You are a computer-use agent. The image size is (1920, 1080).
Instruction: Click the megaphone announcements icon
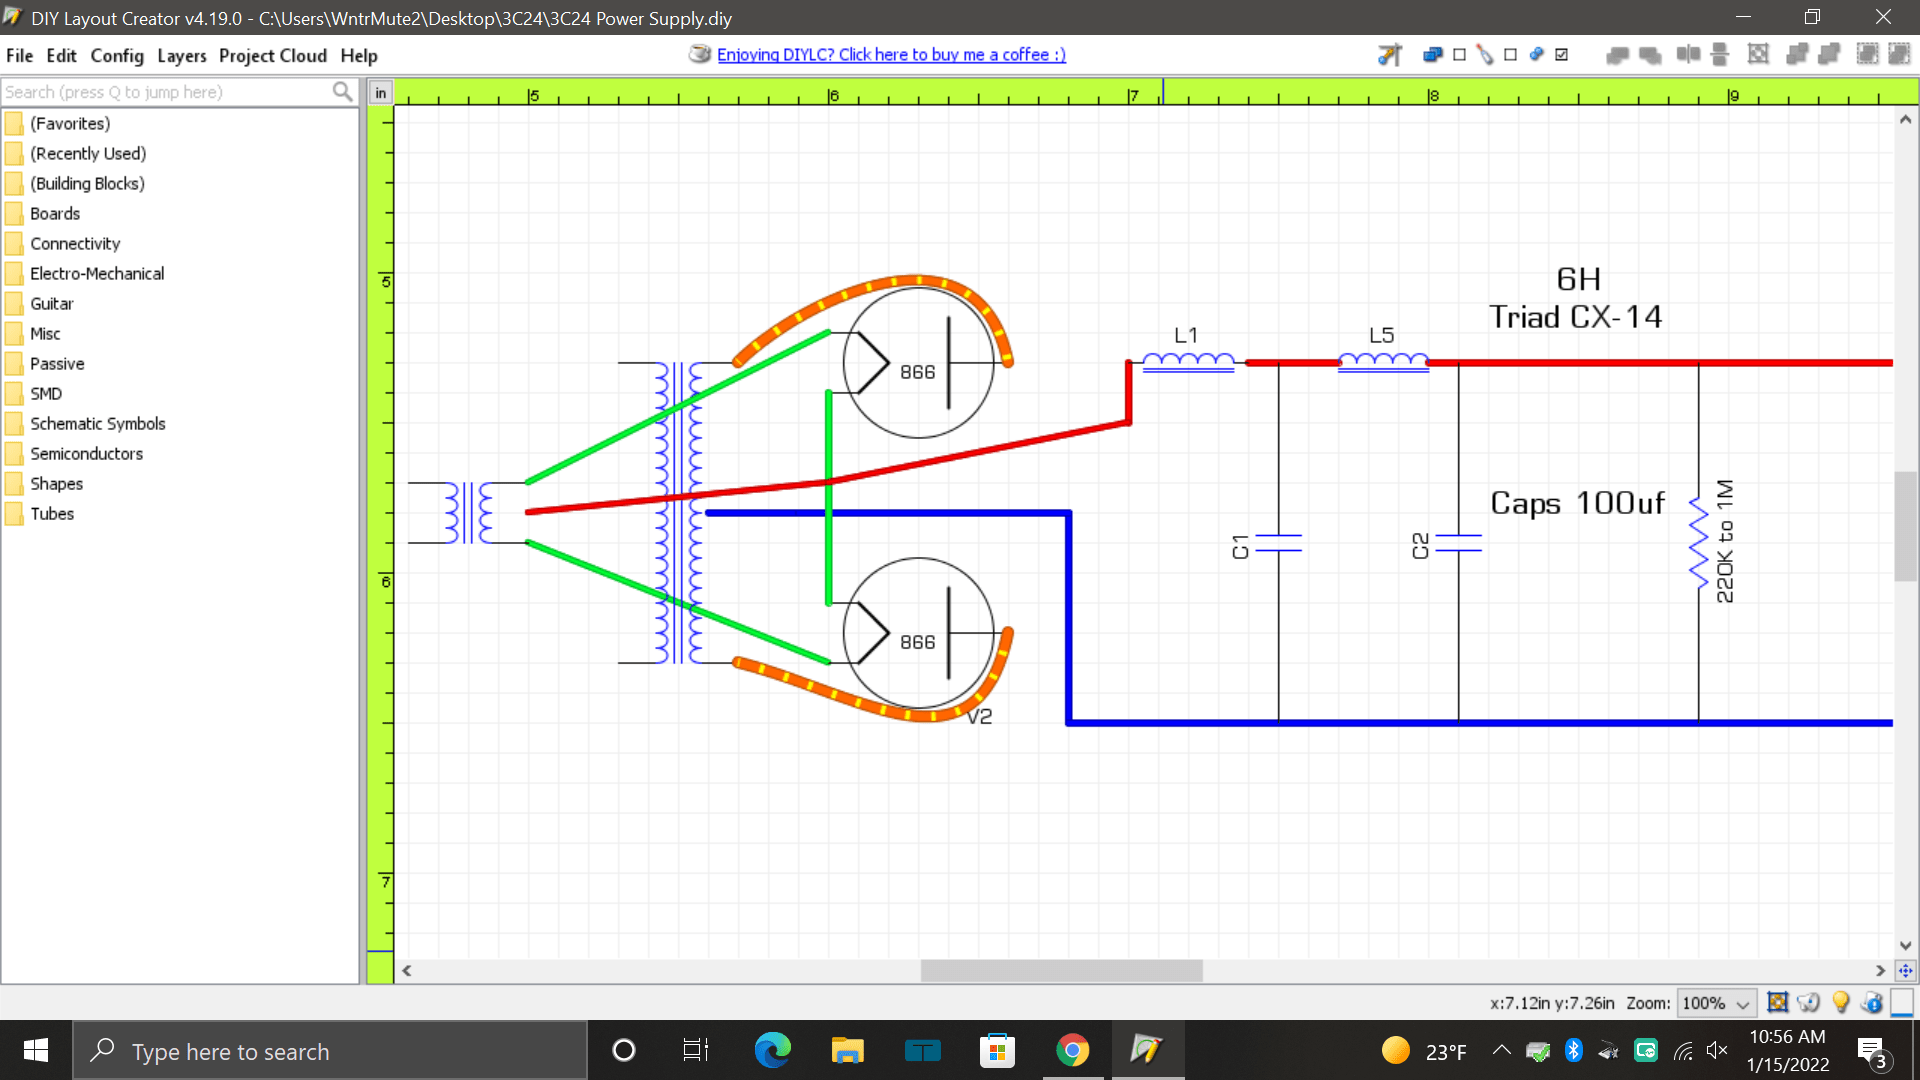pyautogui.click(x=1808, y=1002)
